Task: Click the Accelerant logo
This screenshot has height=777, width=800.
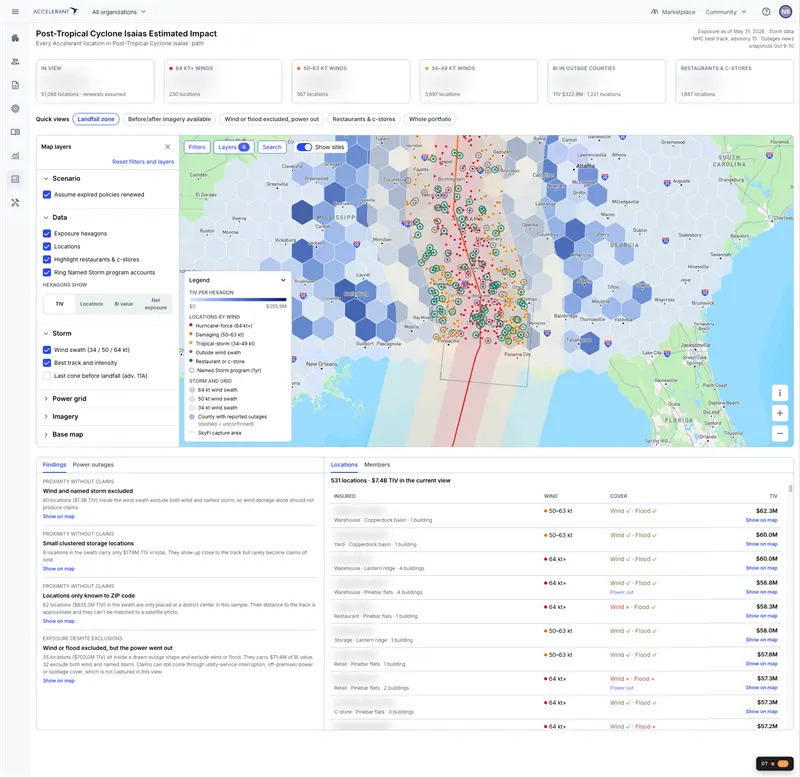Action: [x=56, y=12]
